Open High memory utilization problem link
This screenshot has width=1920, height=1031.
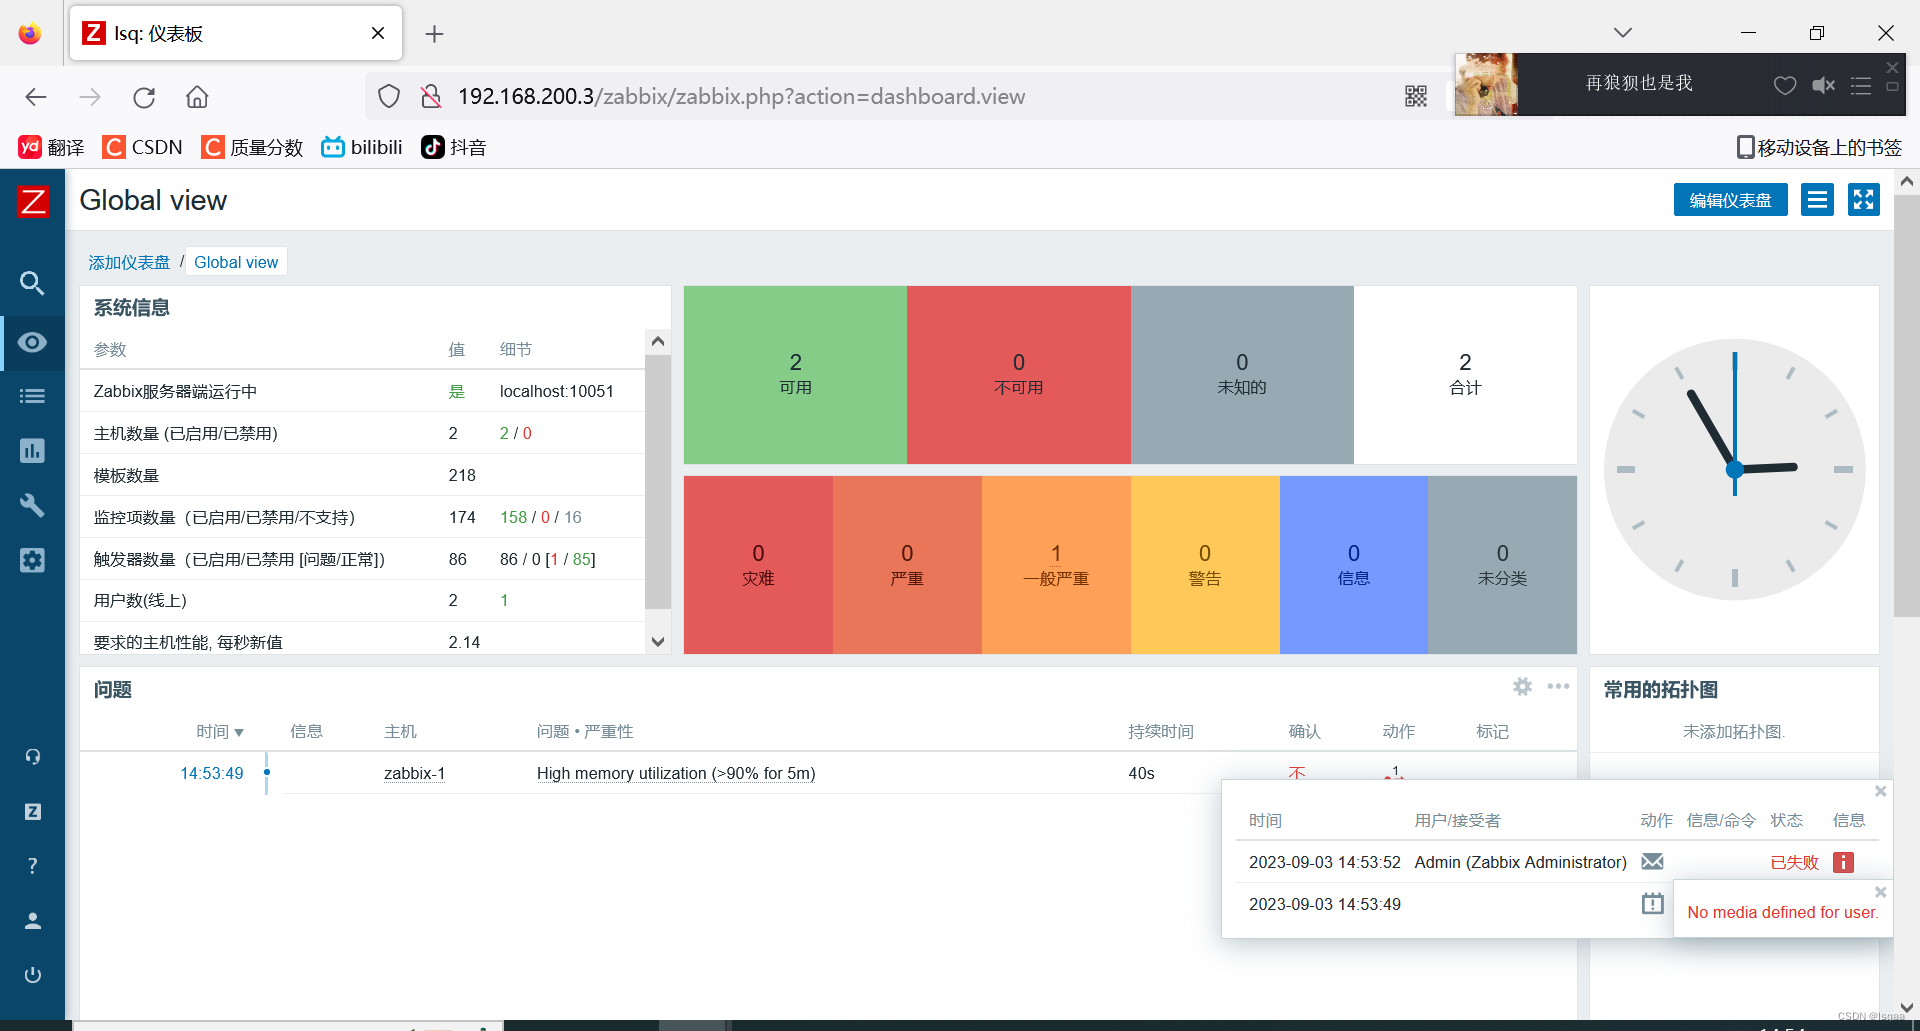pos(676,773)
